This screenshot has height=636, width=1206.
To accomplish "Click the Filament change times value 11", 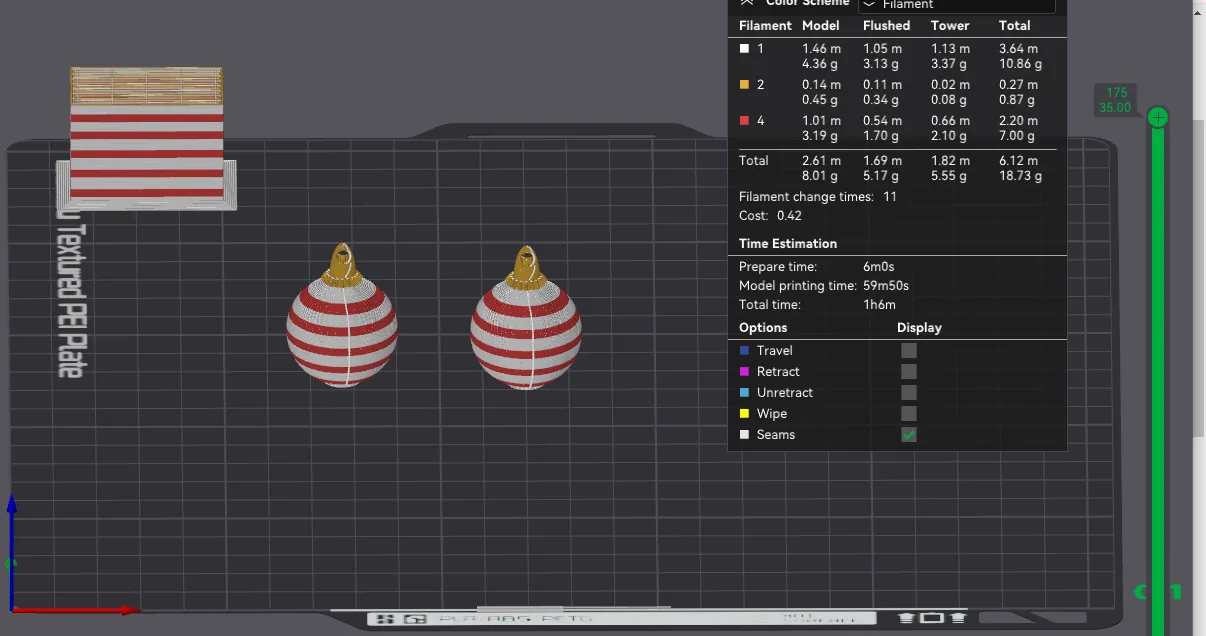I will pos(890,197).
